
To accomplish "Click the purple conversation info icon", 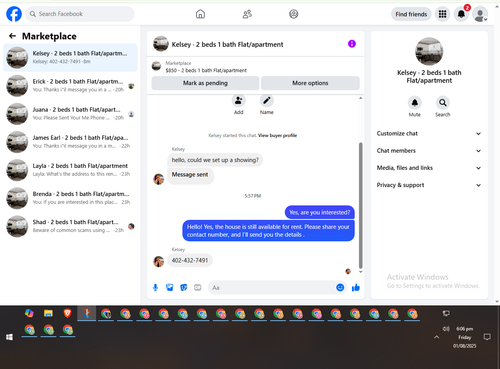I will [352, 44].
